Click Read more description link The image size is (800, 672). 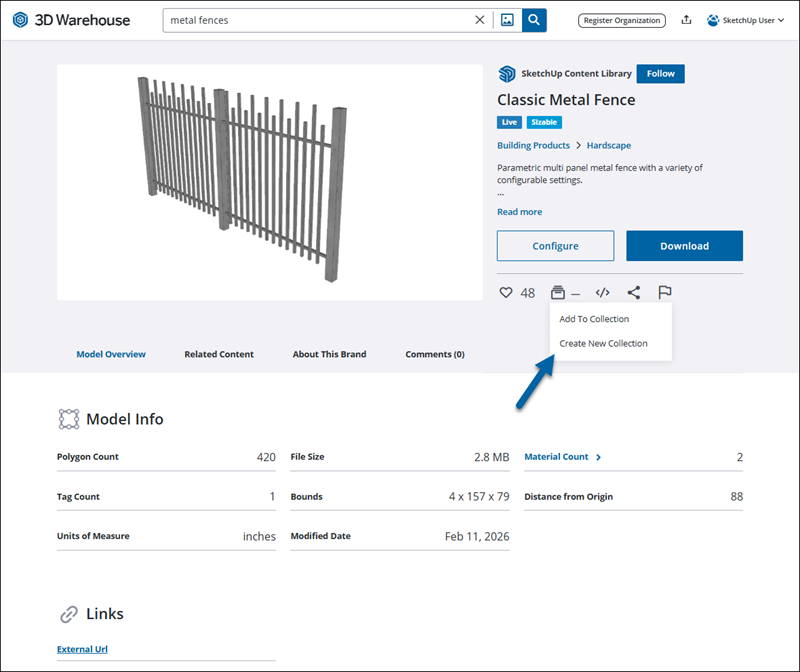coord(519,212)
